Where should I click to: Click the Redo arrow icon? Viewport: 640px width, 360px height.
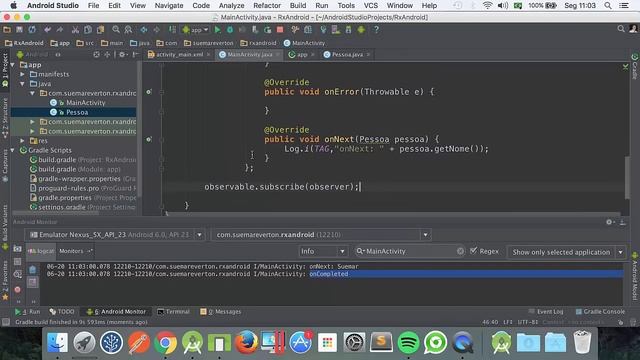[60, 29]
